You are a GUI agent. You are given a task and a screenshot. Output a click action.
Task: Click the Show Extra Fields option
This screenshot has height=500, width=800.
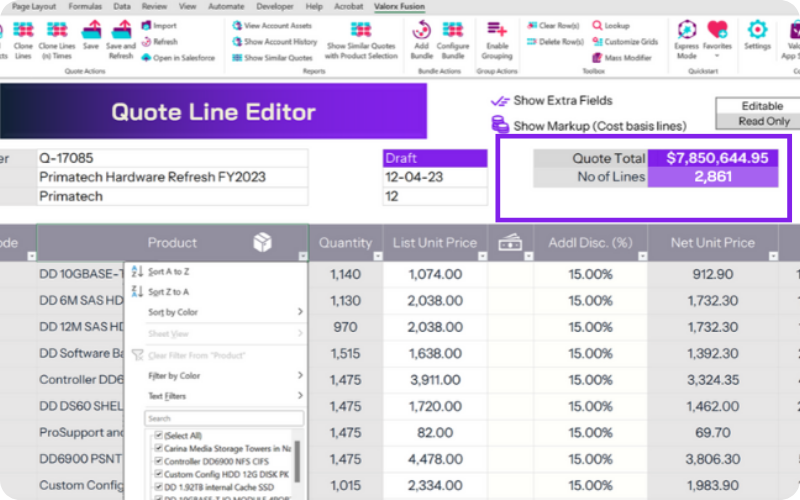coord(552,101)
